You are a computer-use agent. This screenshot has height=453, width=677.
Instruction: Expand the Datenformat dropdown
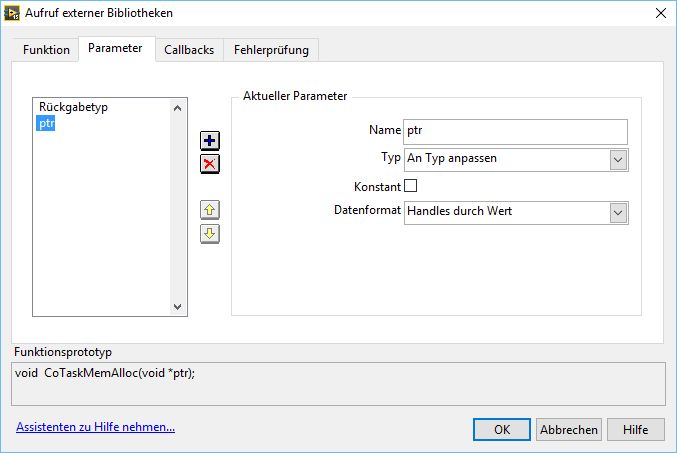click(618, 212)
